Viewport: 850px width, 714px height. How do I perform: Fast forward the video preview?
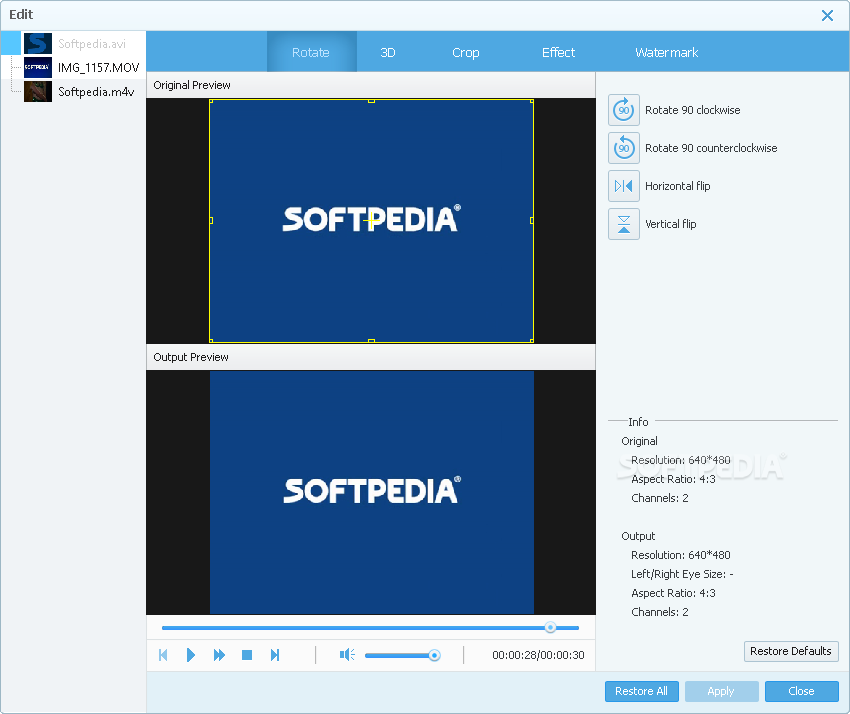click(219, 655)
